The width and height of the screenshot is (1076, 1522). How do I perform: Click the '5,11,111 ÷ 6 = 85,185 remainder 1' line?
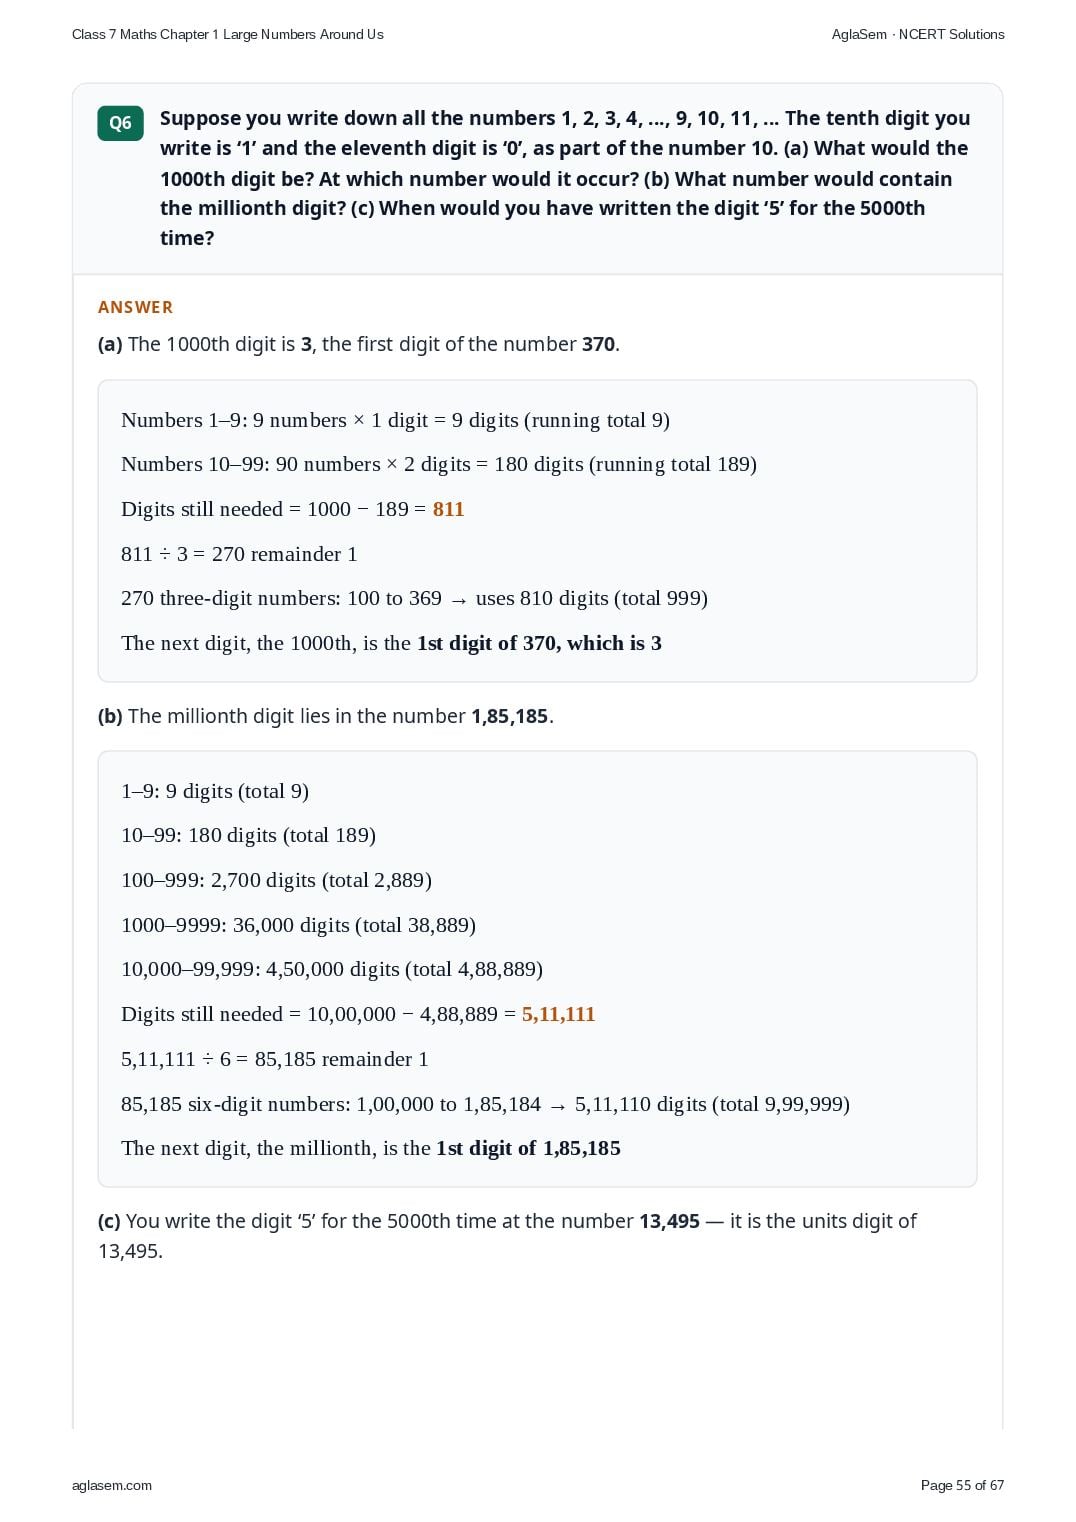[x=275, y=1059]
